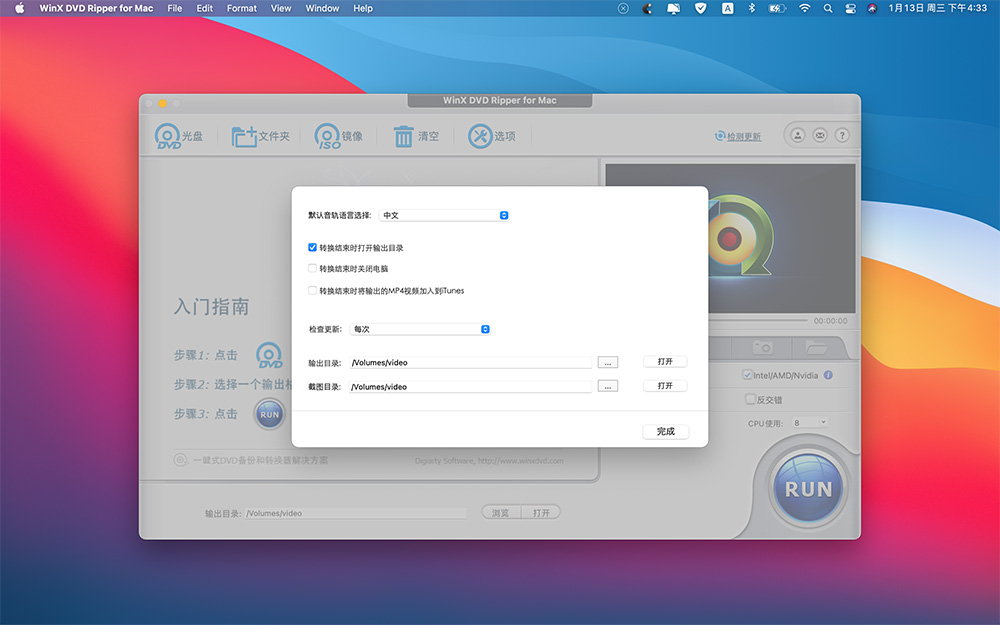
Task: Click the 浏览 button in main window
Action: point(501,513)
